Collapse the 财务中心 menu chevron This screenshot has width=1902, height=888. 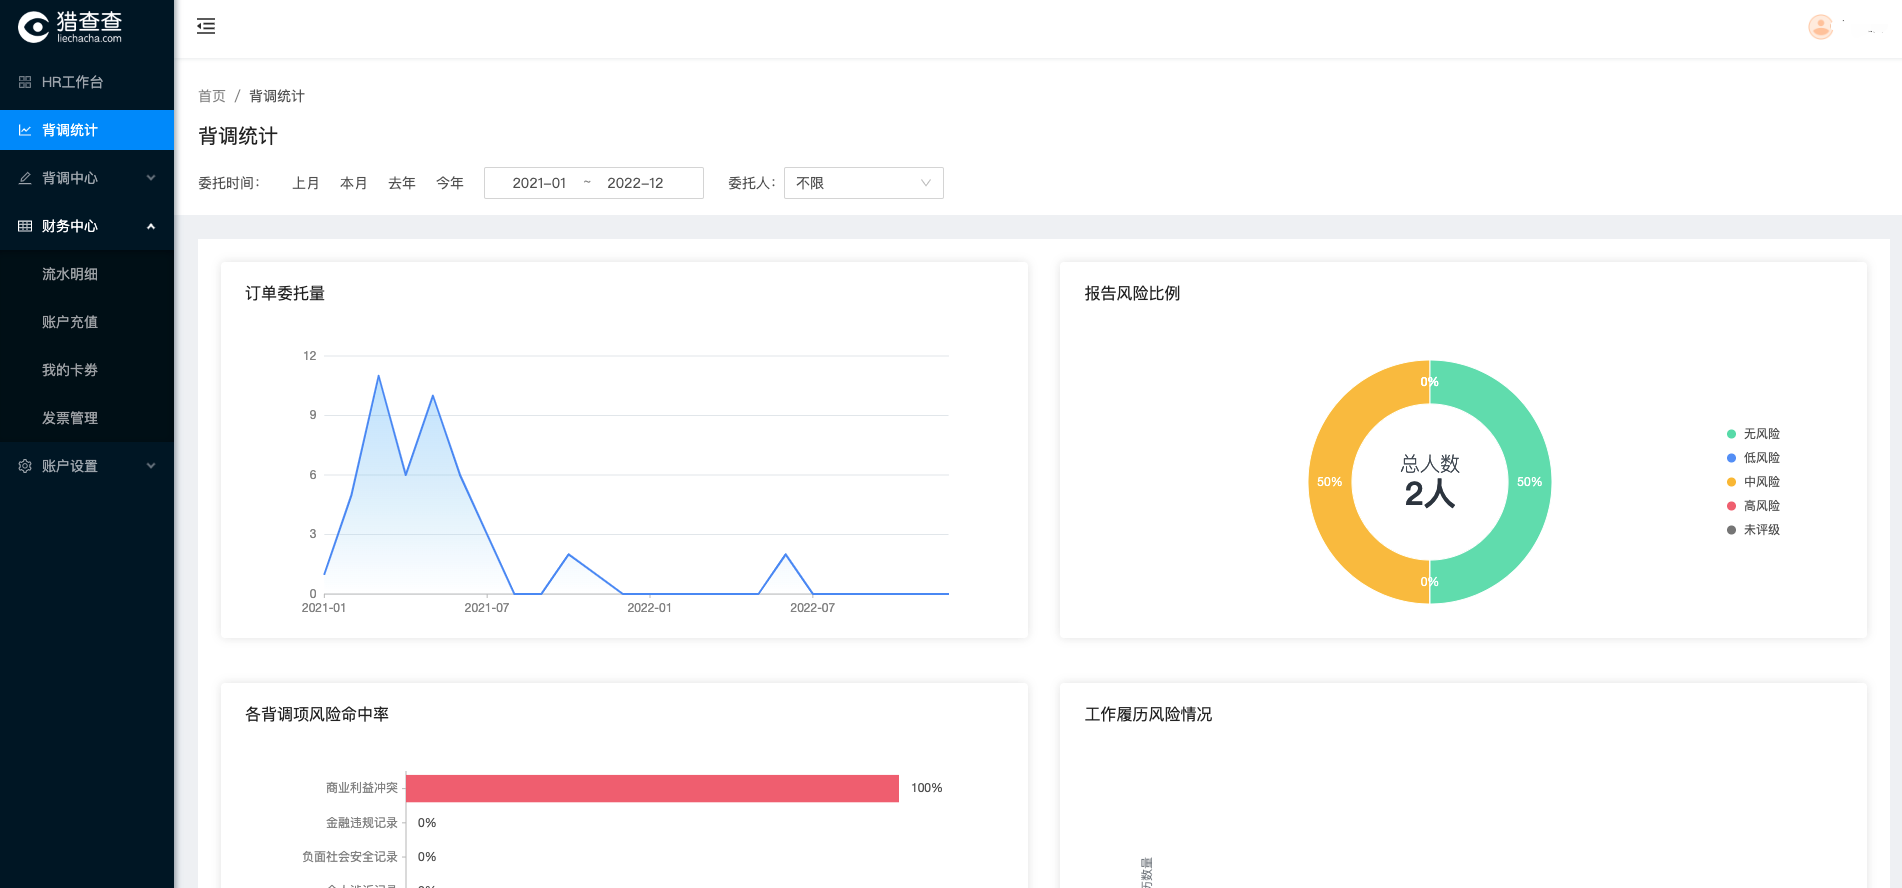point(151,226)
